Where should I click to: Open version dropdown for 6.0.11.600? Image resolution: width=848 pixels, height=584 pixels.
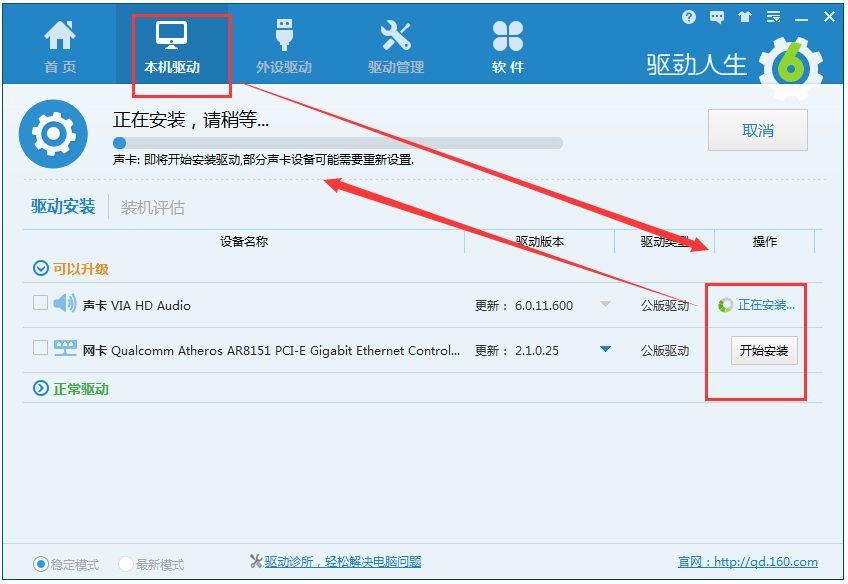tap(605, 304)
